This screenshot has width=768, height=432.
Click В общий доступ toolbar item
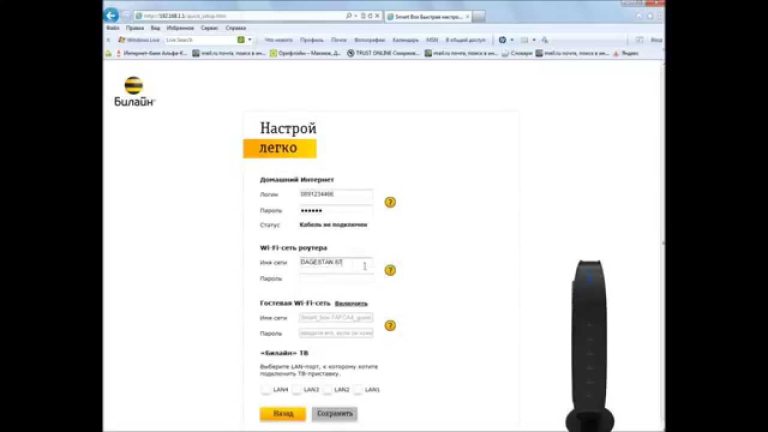465,40
